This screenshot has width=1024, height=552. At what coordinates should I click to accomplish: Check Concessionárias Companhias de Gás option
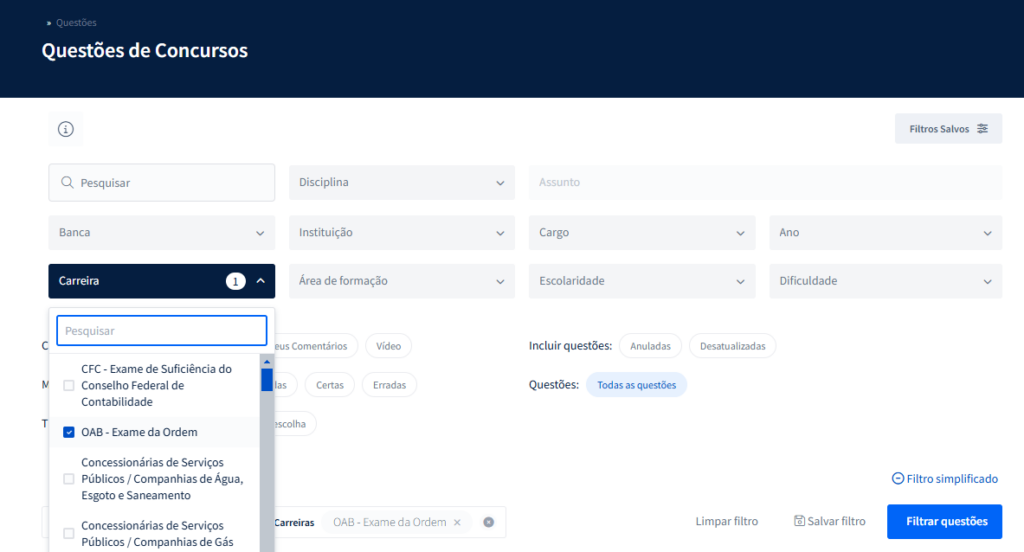(x=69, y=534)
